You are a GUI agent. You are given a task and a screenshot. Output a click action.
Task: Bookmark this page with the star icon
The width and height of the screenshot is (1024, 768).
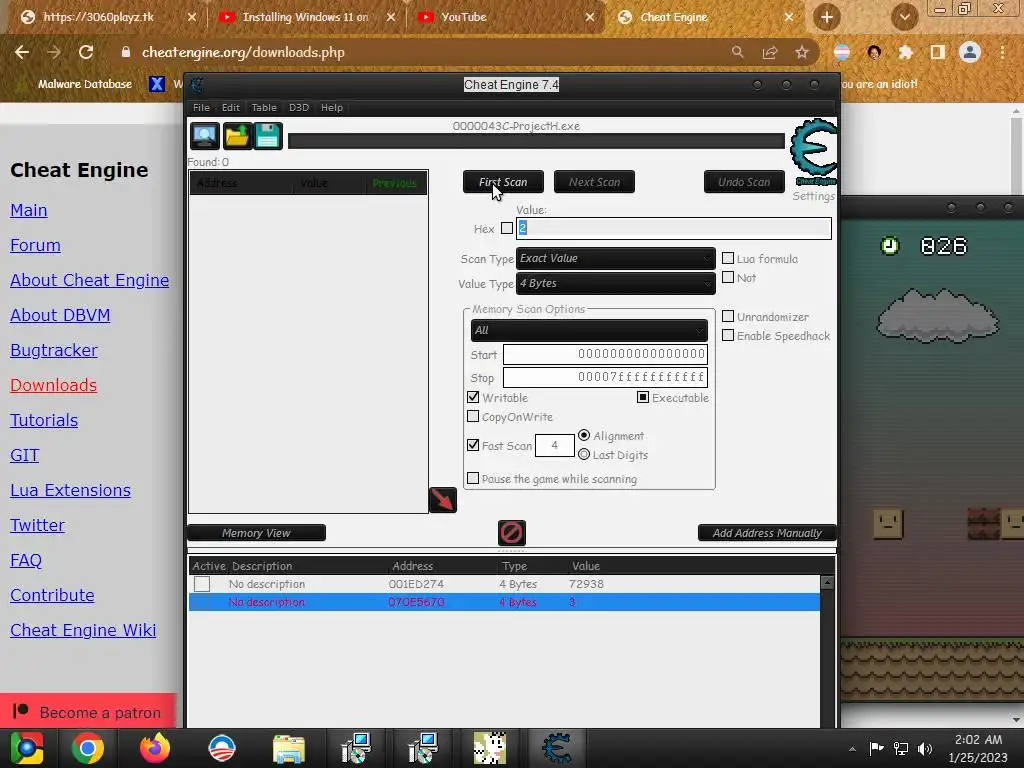[x=802, y=52]
